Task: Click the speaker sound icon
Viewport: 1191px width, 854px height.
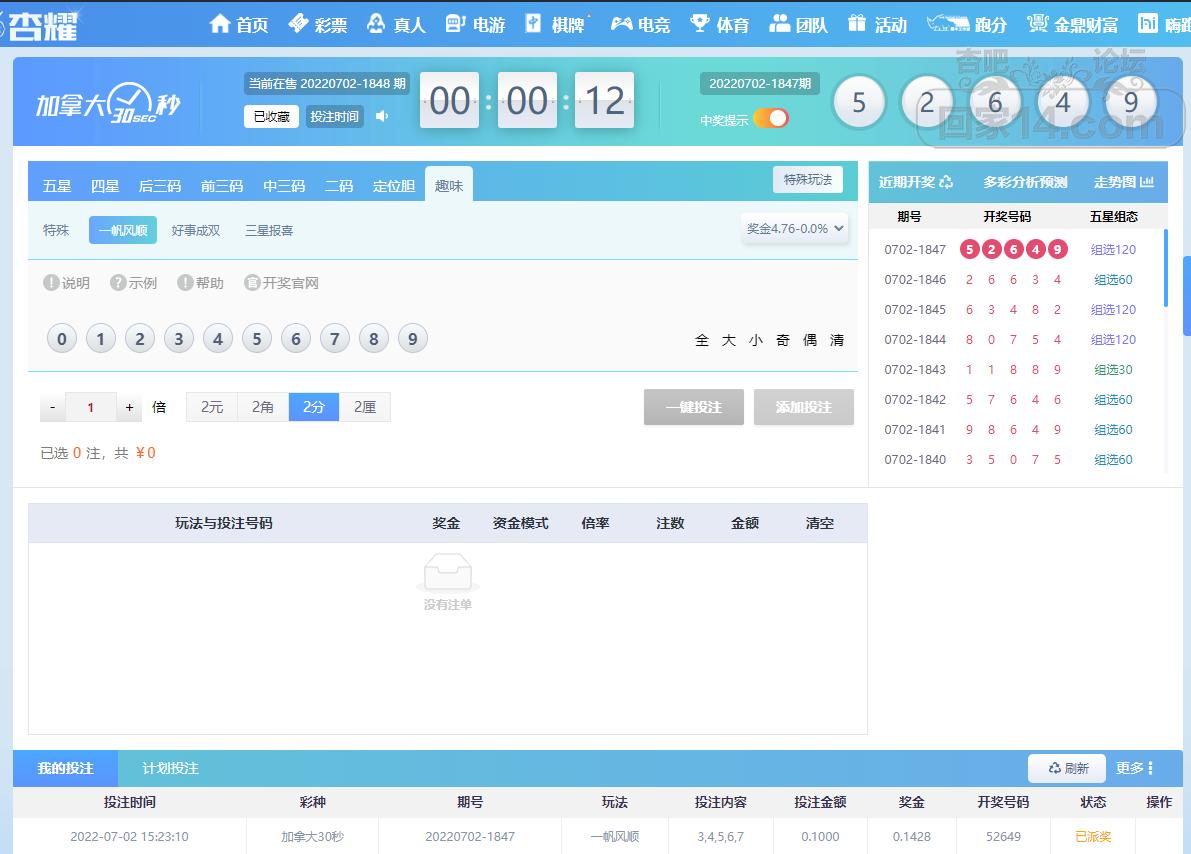Action: point(381,116)
